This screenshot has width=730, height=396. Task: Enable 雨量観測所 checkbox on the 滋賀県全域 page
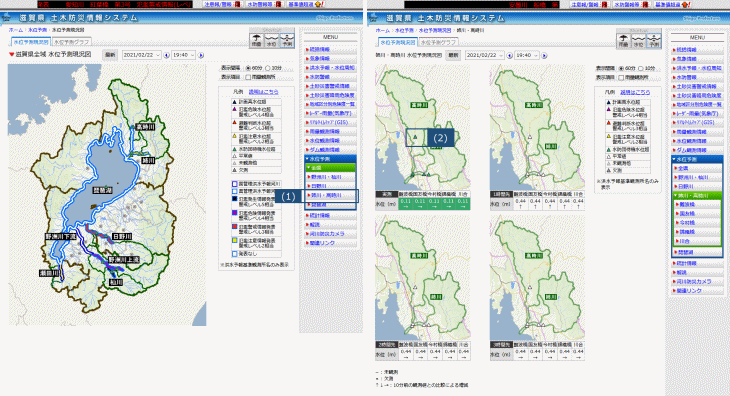pos(248,77)
